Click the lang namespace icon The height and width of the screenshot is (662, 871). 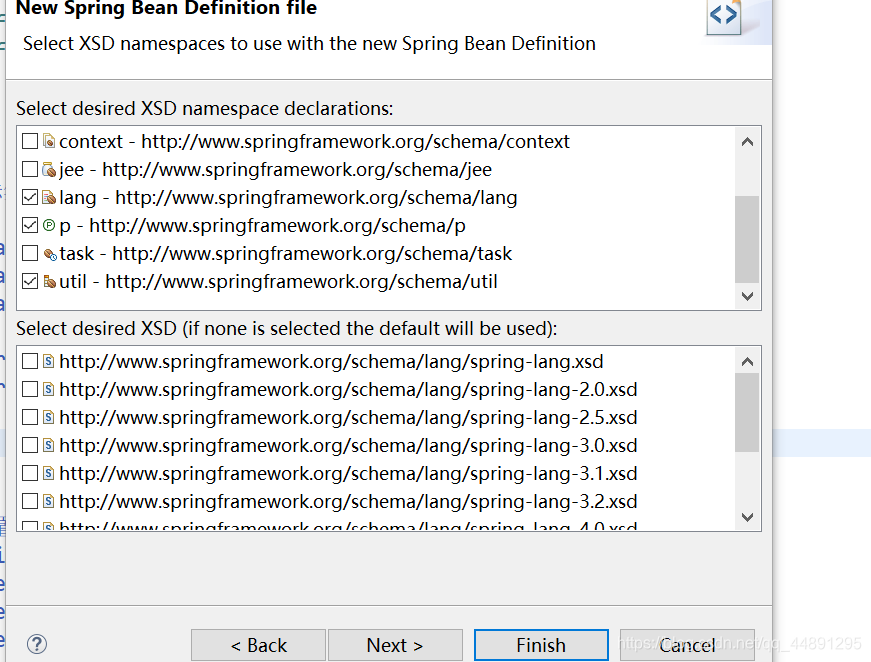coord(49,197)
